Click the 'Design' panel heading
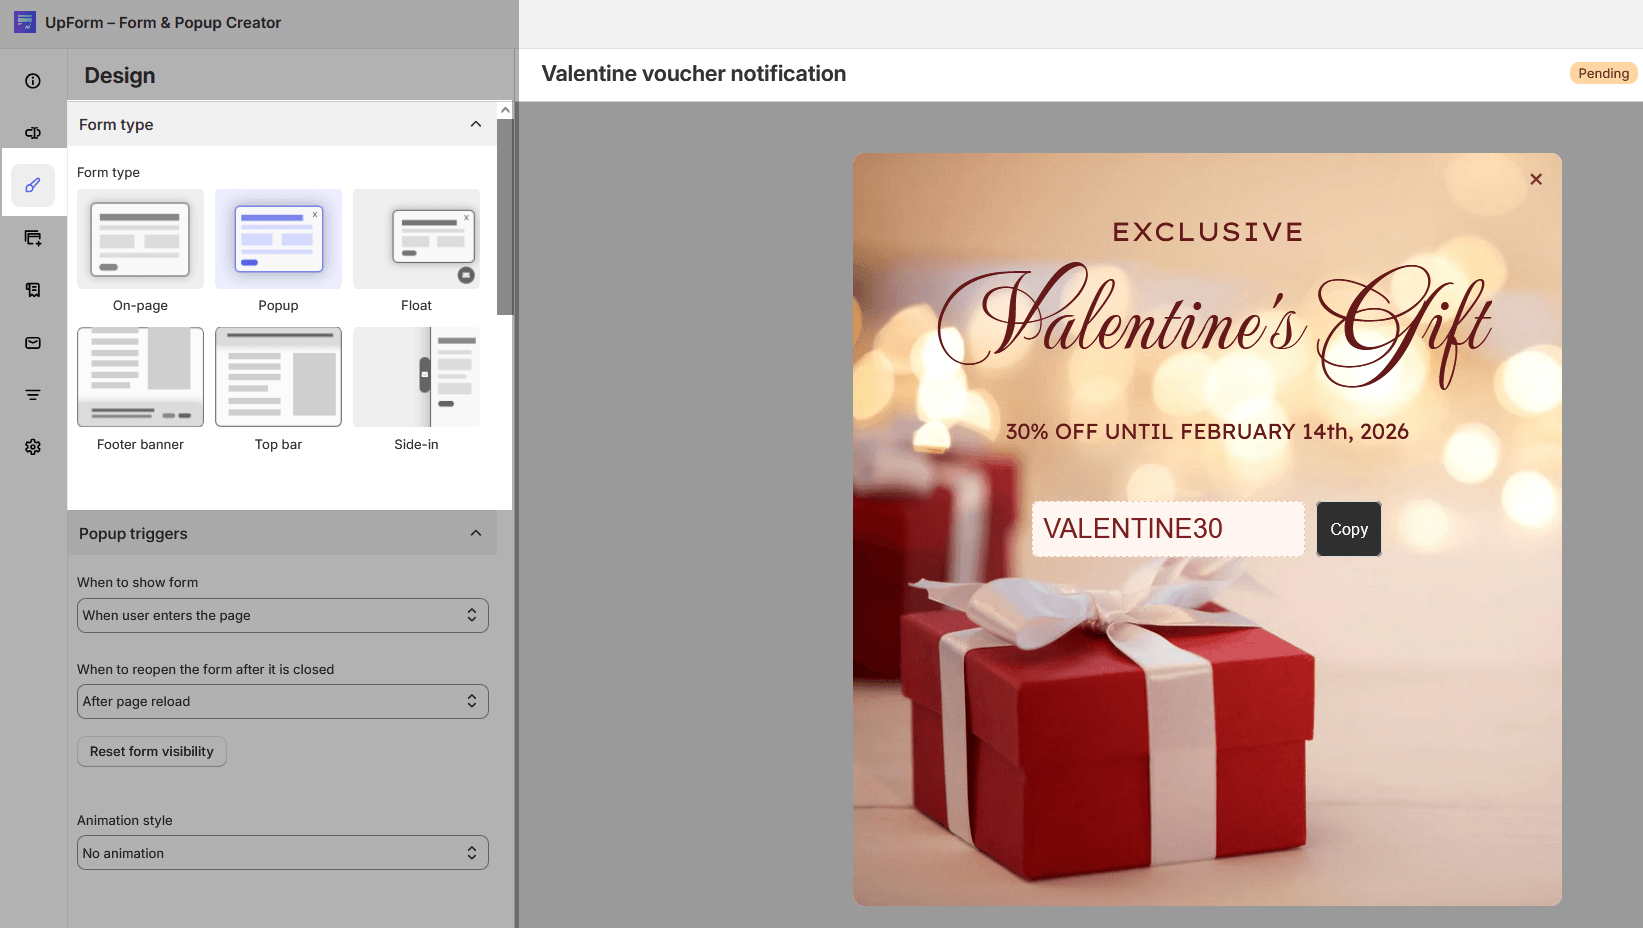Screen dimensions: 1643x928 [x=120, y=75]
